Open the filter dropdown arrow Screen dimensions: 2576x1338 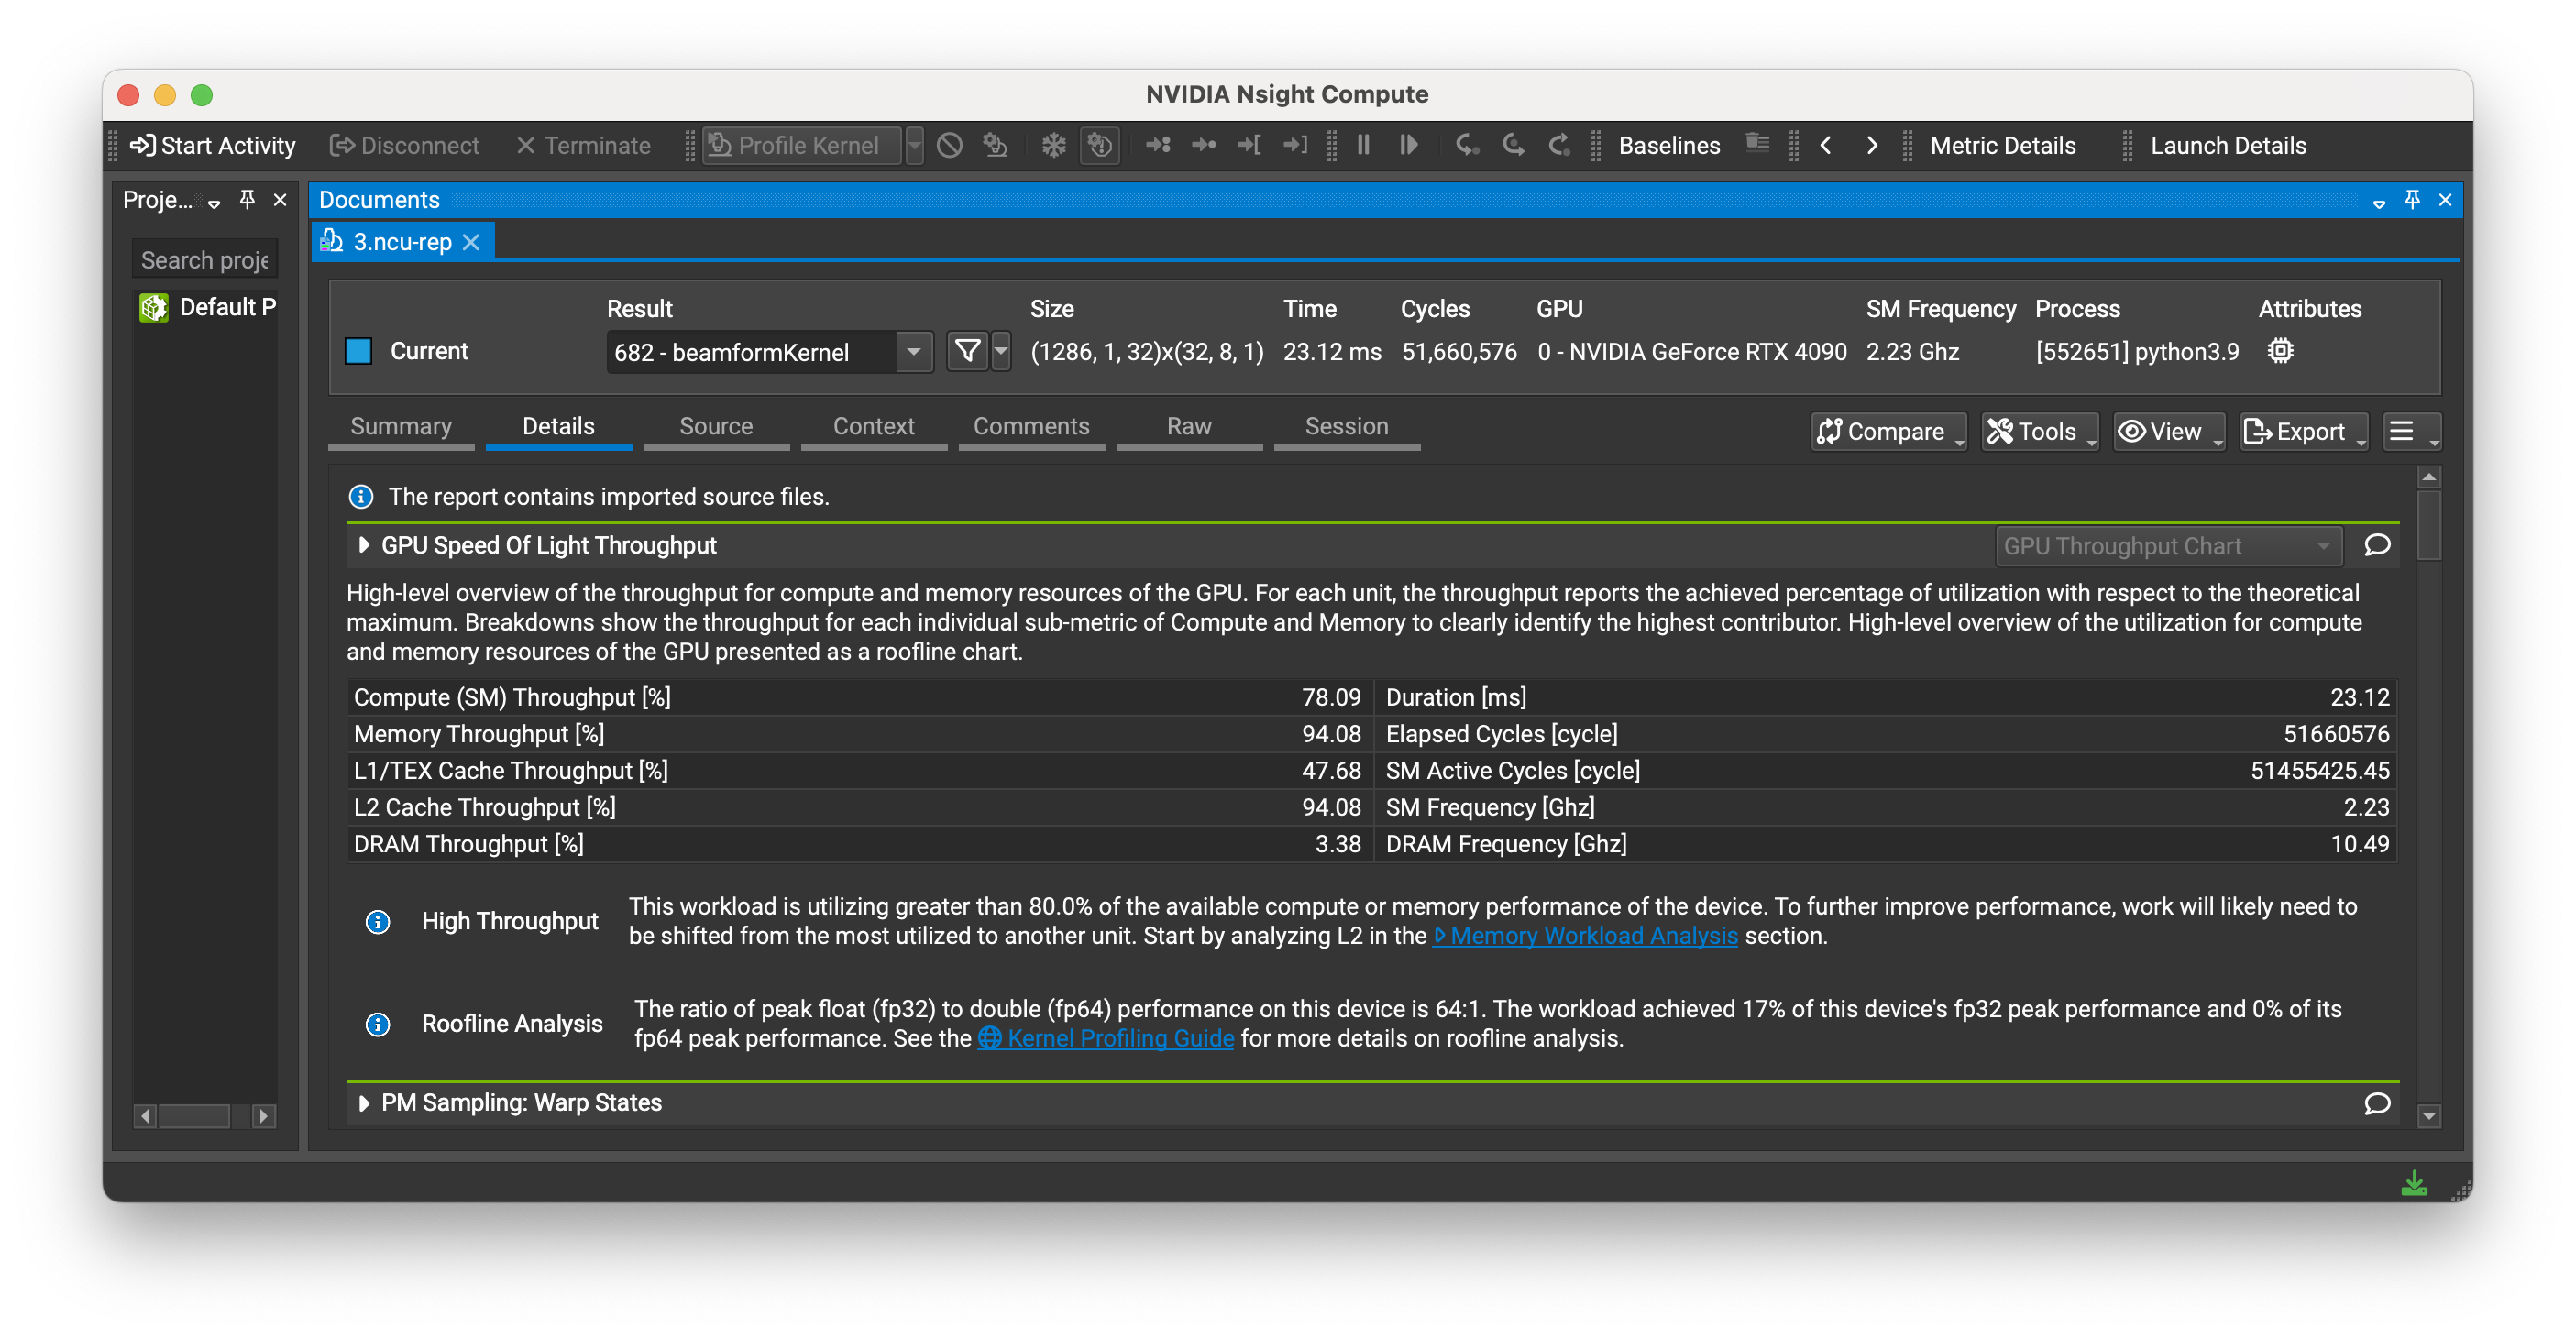(1001, 351)
